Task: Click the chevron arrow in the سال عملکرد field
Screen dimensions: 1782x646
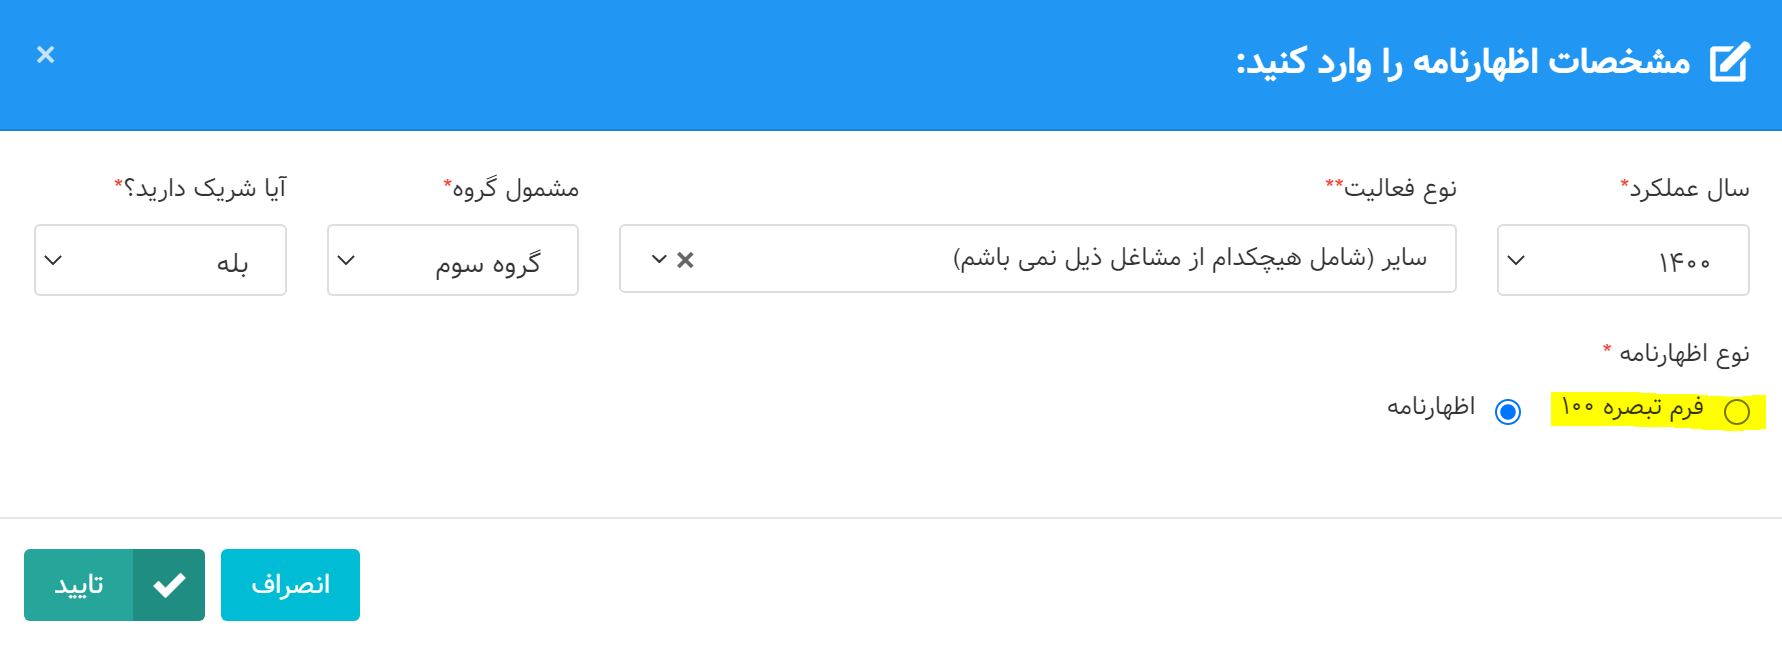Action: pos(1516,261)
